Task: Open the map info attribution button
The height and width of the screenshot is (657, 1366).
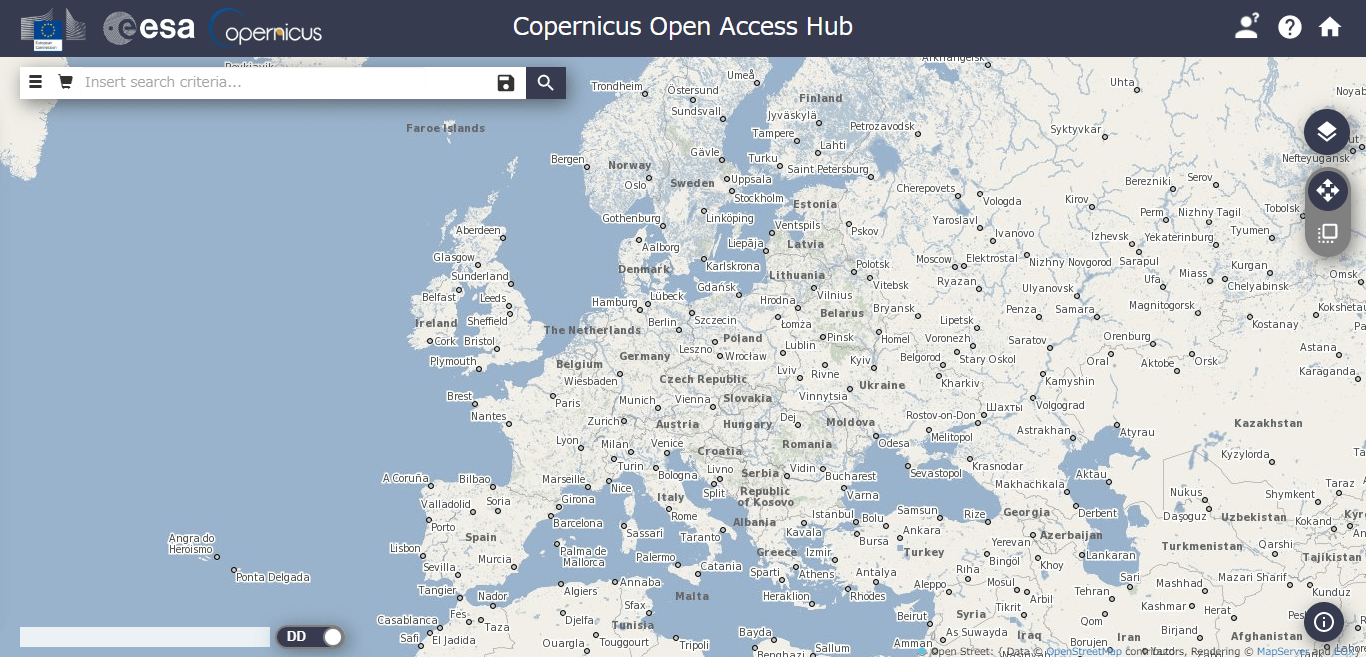Action: click(x=1324, y=622)
